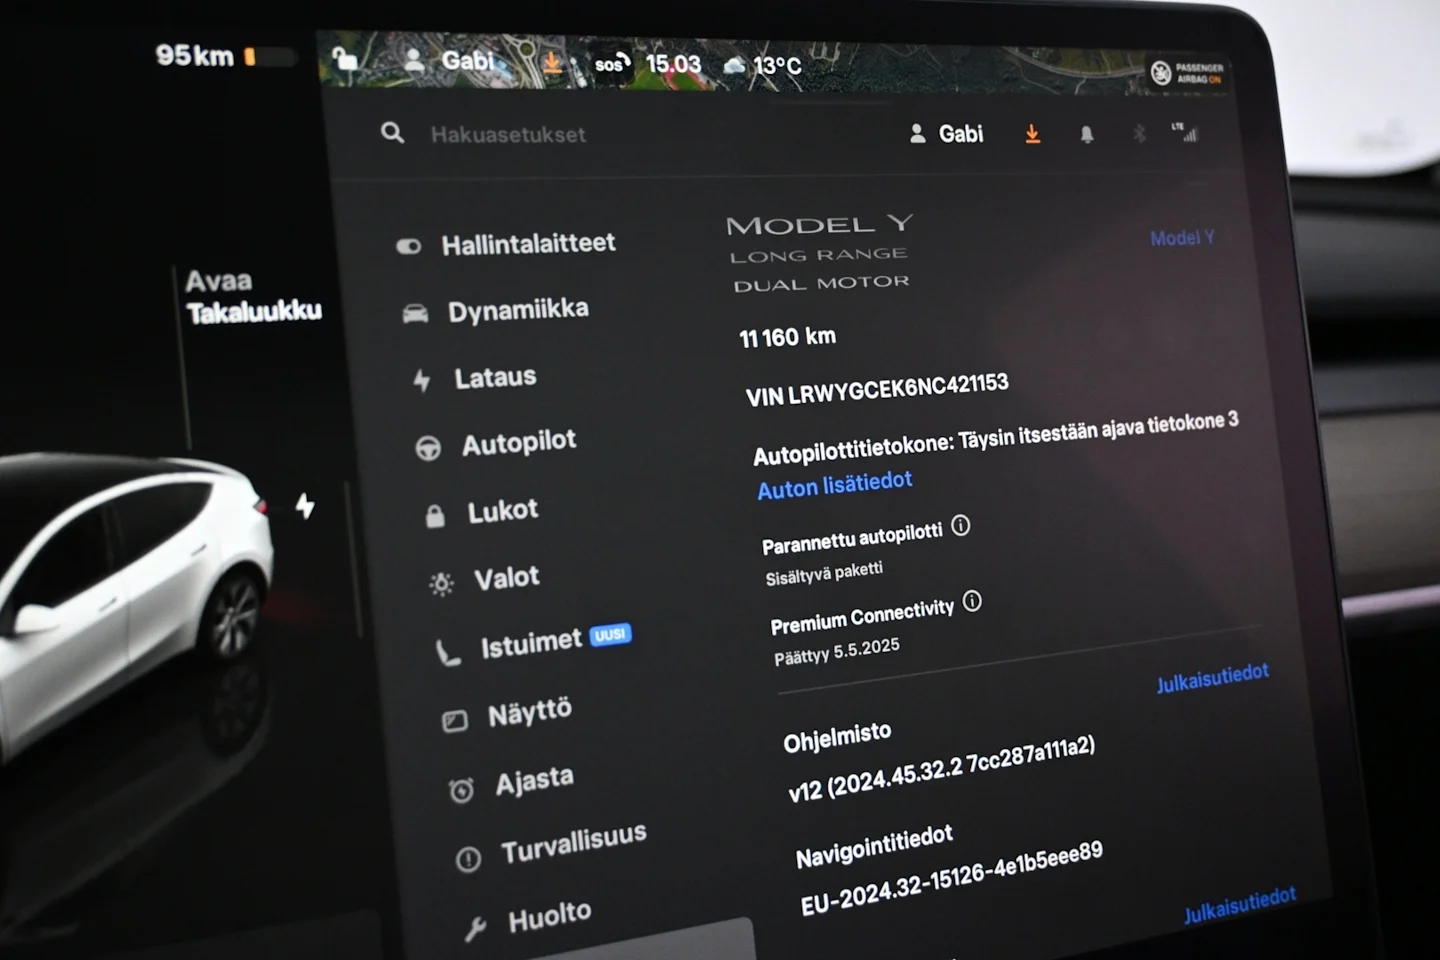
Task: Show info for Premium Connectivity
Action: tap(972, 601)
